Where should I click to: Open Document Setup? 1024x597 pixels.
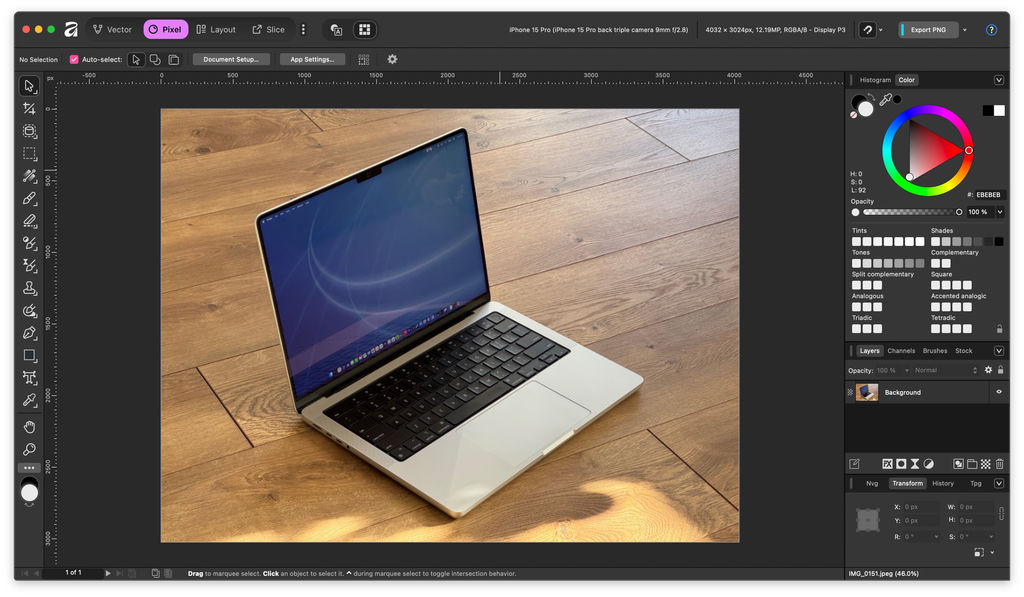[231, 59]
